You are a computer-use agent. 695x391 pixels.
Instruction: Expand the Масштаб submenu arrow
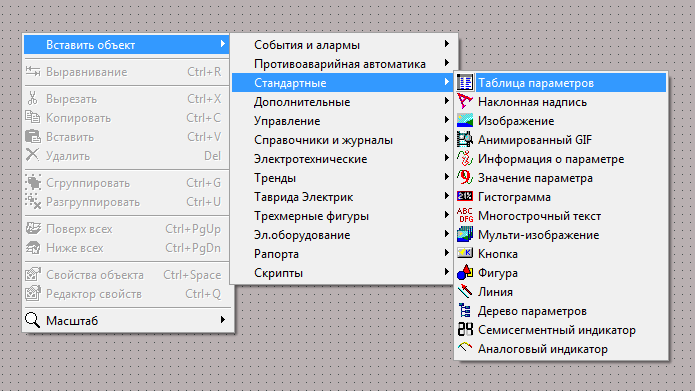coord(223,320)
